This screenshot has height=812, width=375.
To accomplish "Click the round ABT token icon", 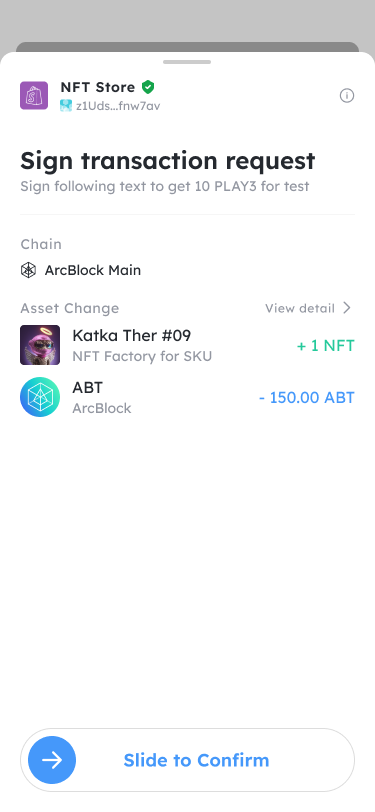I will click(x=40, y=397).
